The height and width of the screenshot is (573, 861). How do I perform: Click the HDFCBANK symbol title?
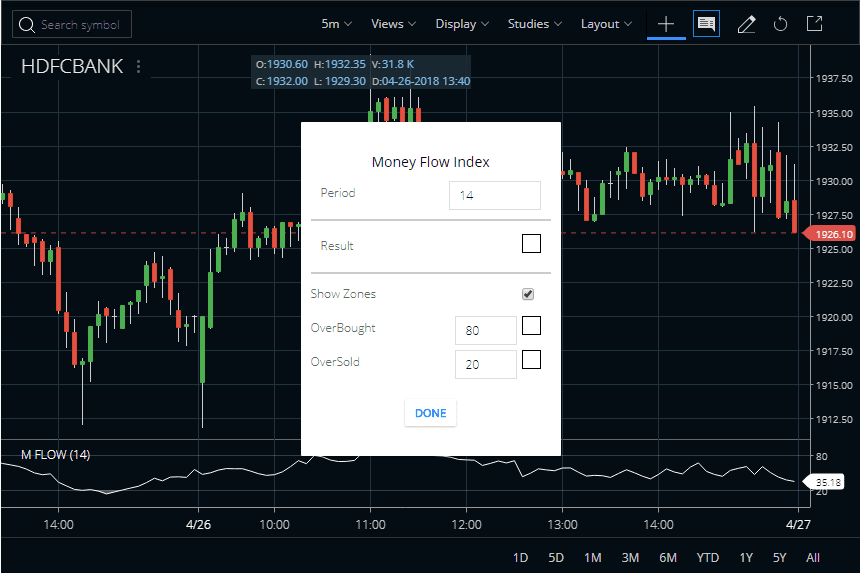(x=72, y=66)
